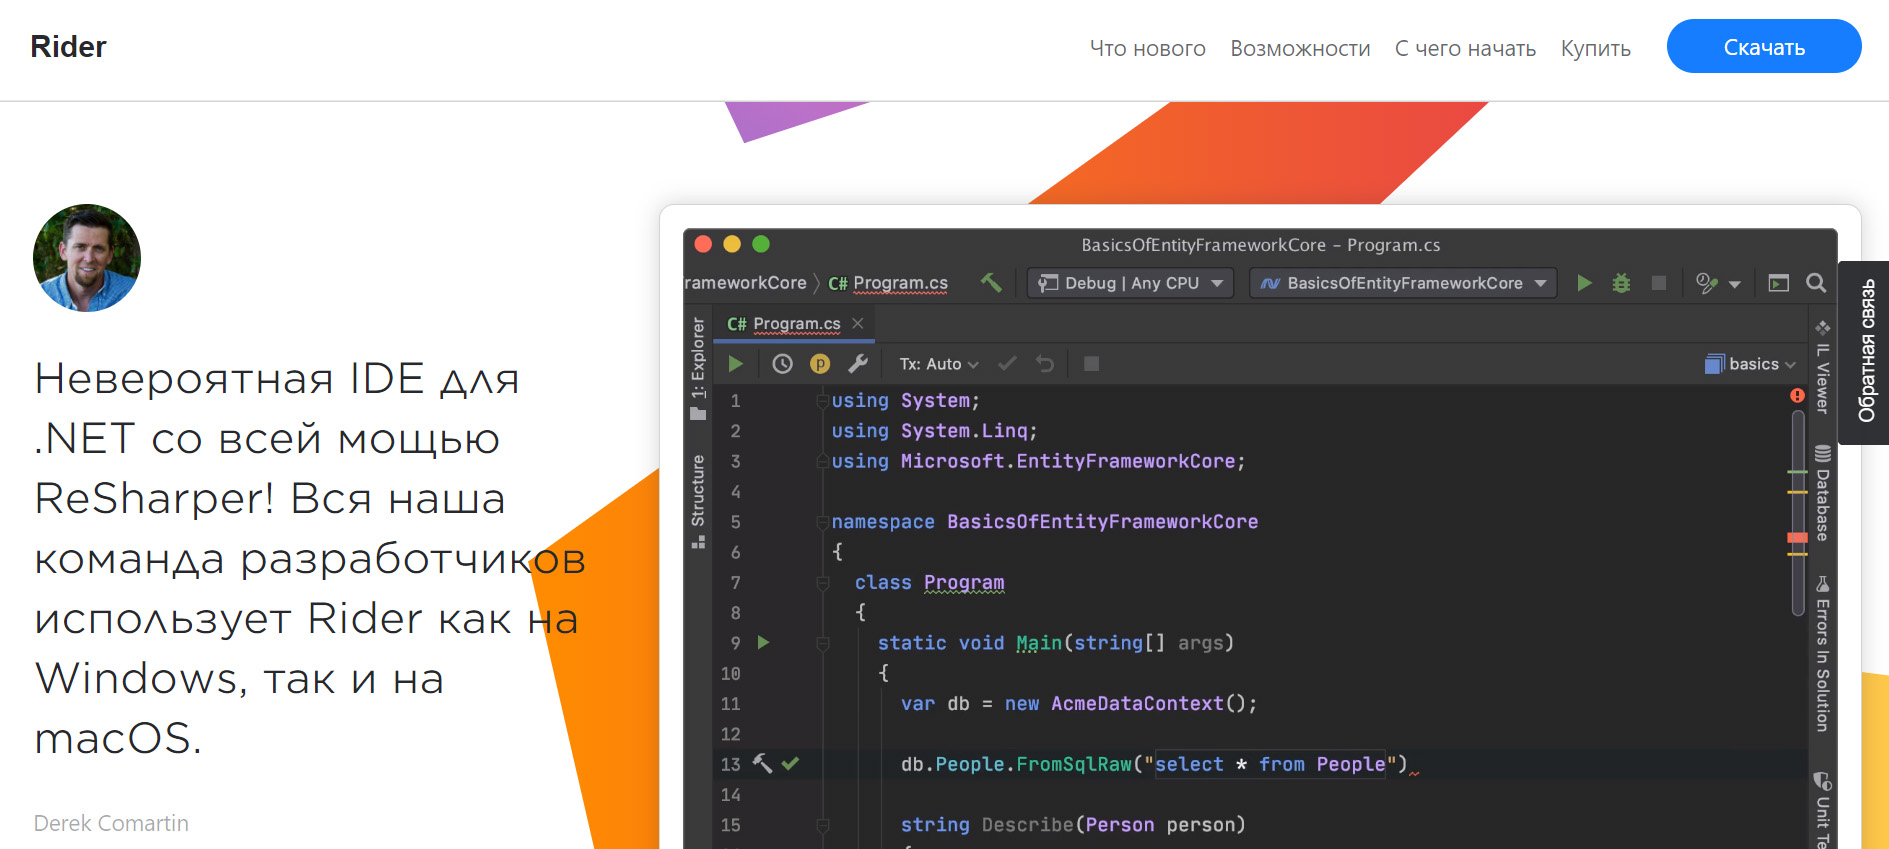Run BasicsOfEntityFrameworkCore with the green play button
This screenshot has height=849, width=1889.
coord(1584,283)
